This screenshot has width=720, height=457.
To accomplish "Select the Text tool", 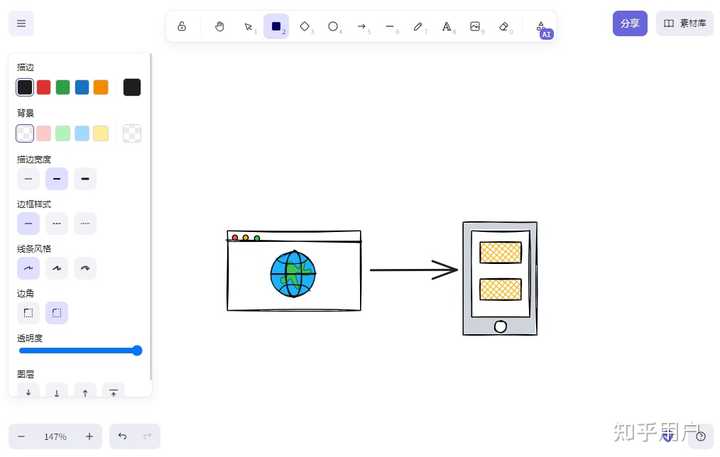I will [x=446, y=27].
